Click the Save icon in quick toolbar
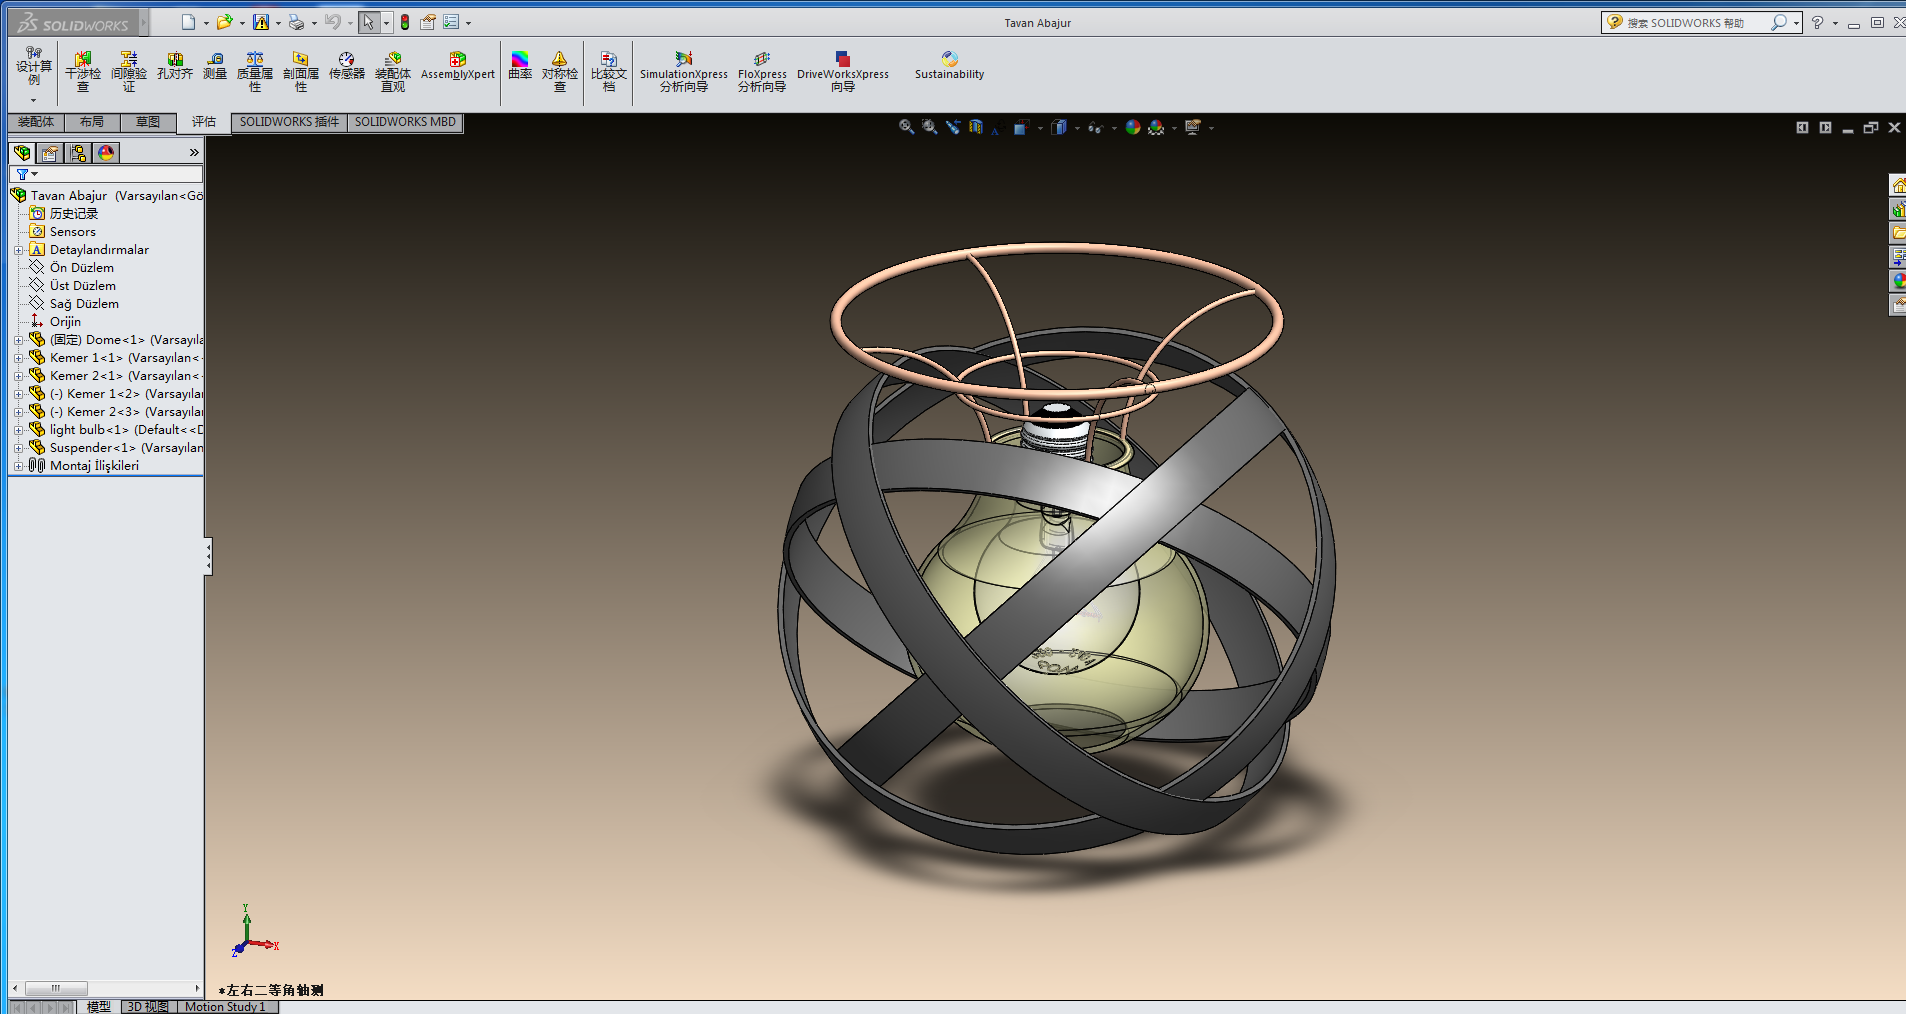 (x=261, y=22)
